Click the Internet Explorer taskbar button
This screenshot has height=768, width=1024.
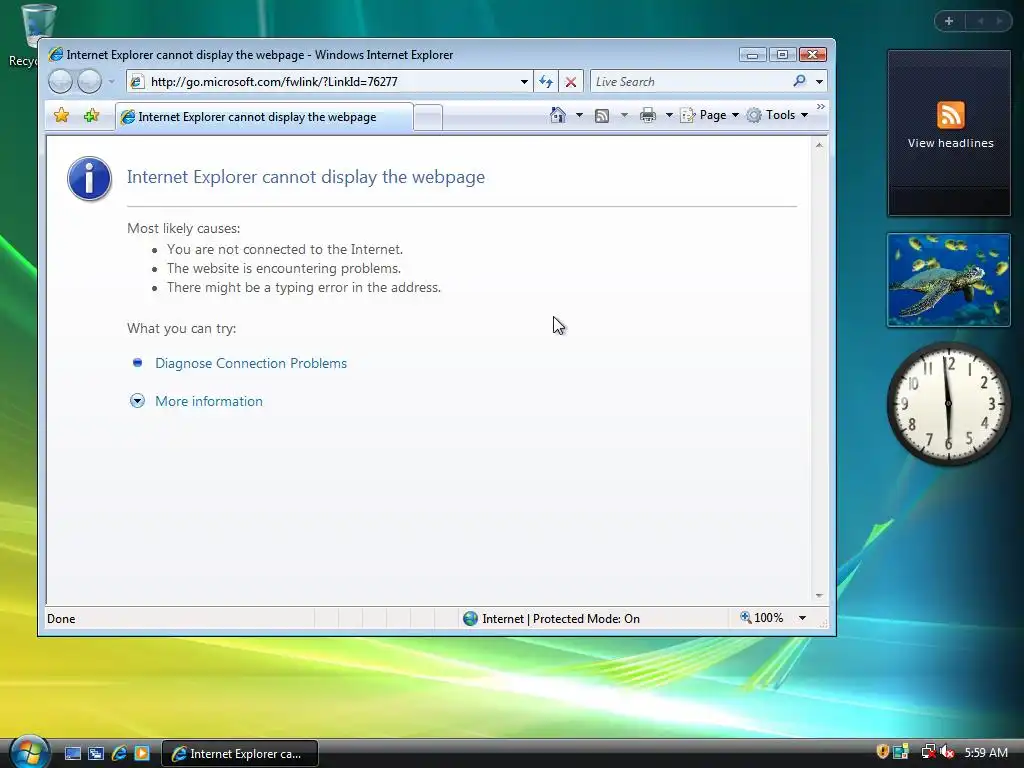pos(240,754)
